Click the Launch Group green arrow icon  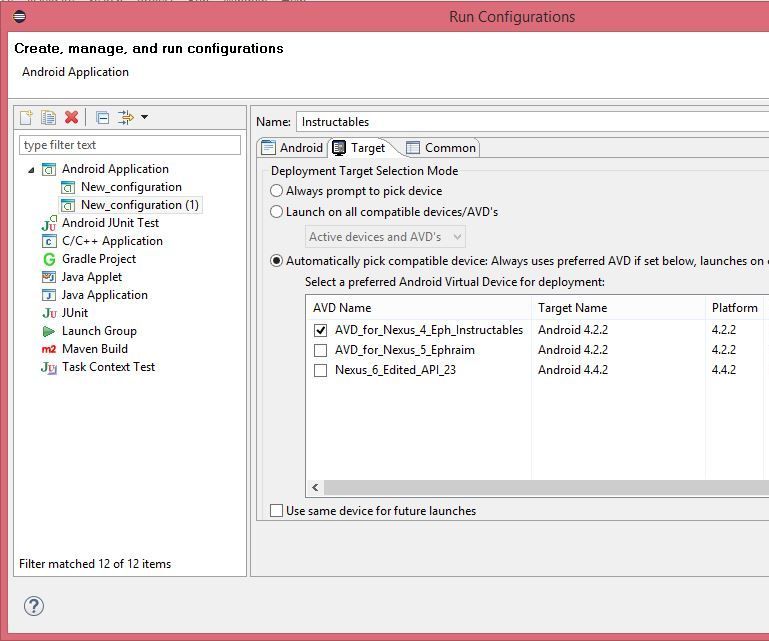tap(49, 332)
